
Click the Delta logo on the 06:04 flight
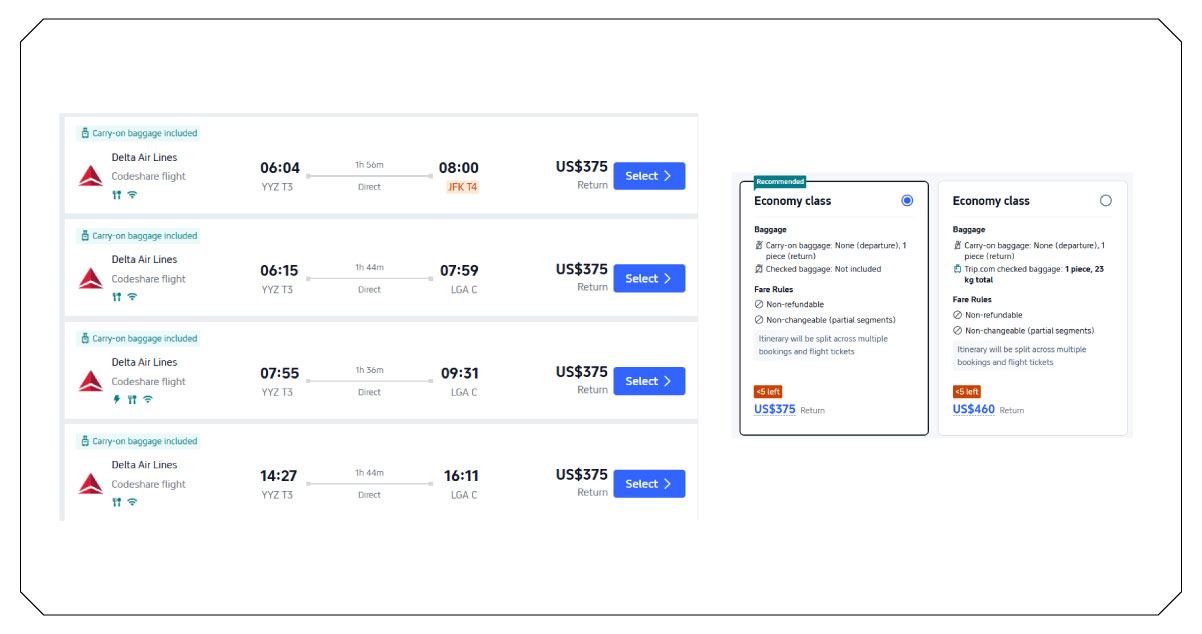coord(91,176)
